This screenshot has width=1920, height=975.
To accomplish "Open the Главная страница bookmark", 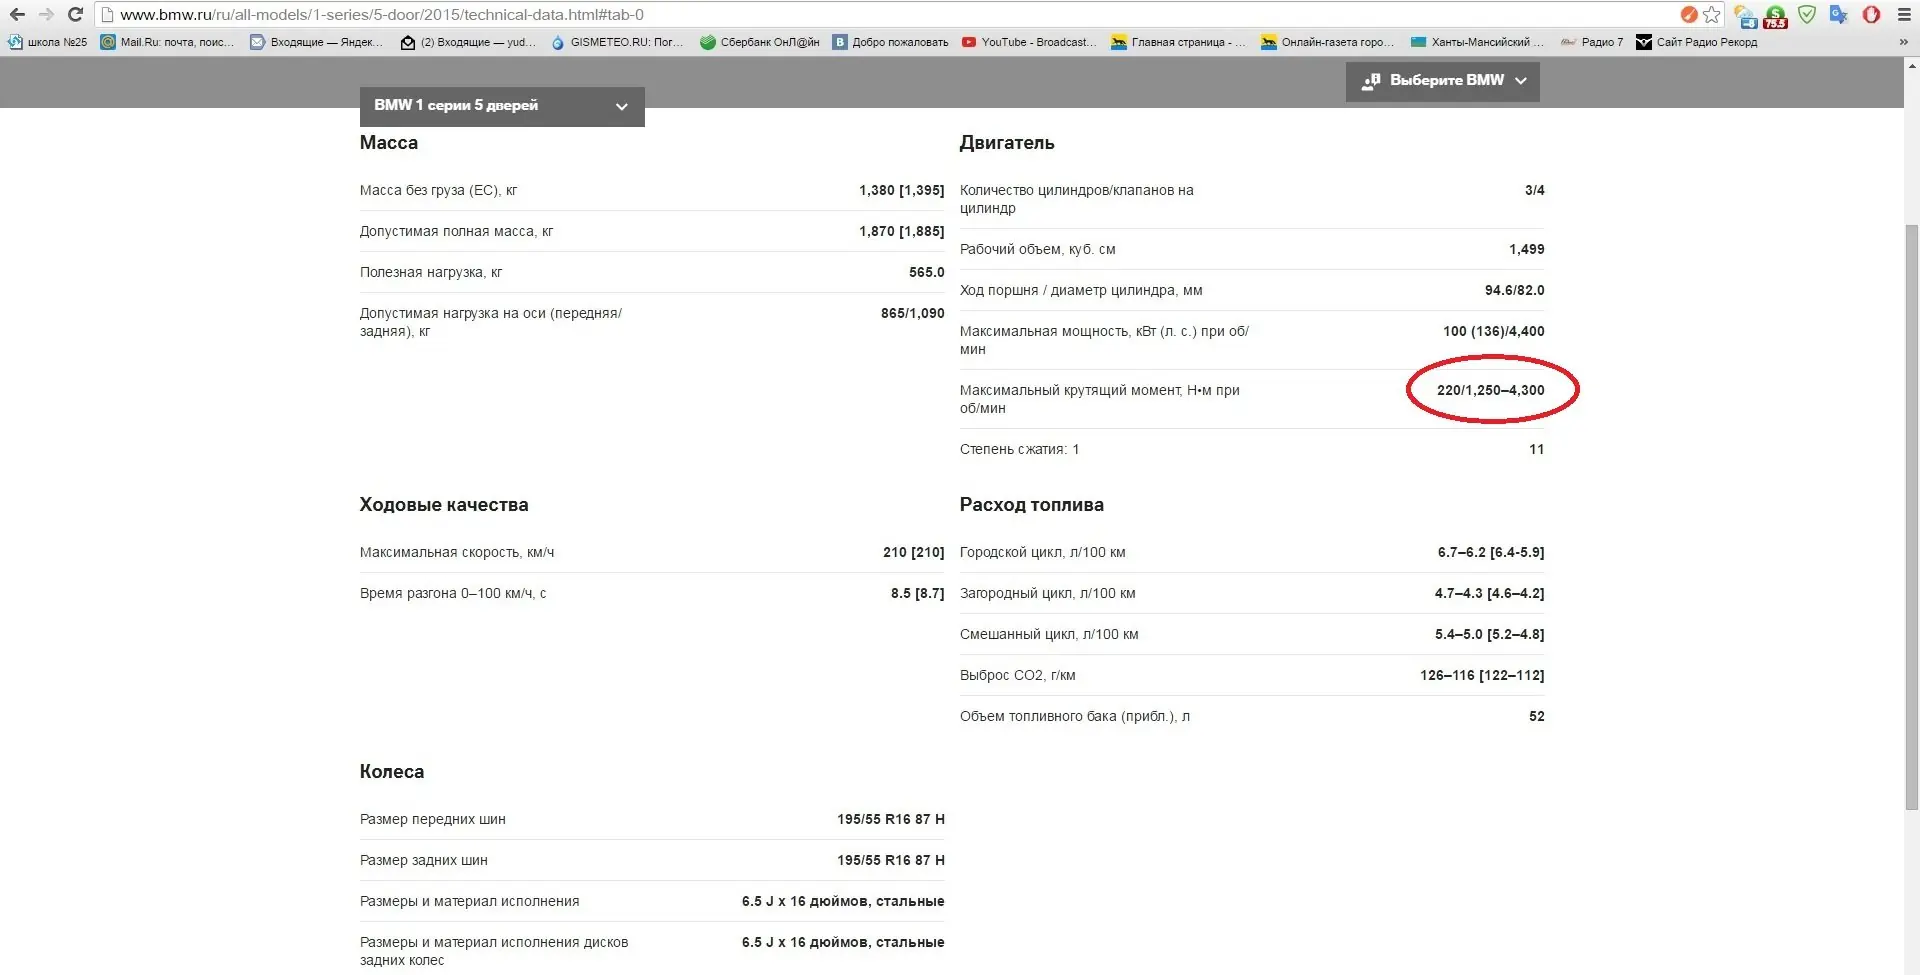I will tap(1179, 42).
